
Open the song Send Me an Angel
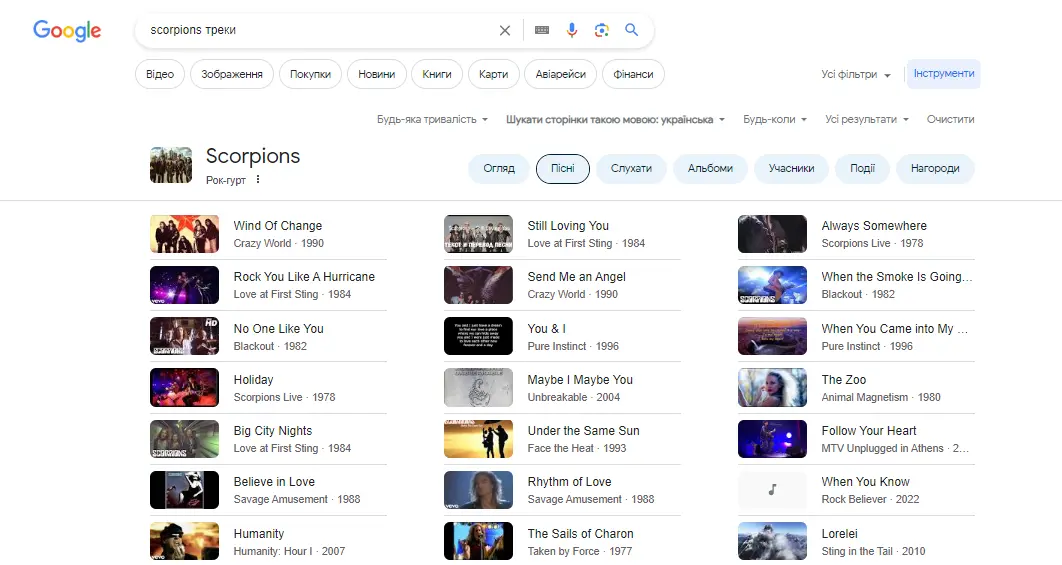click(562, 285)
